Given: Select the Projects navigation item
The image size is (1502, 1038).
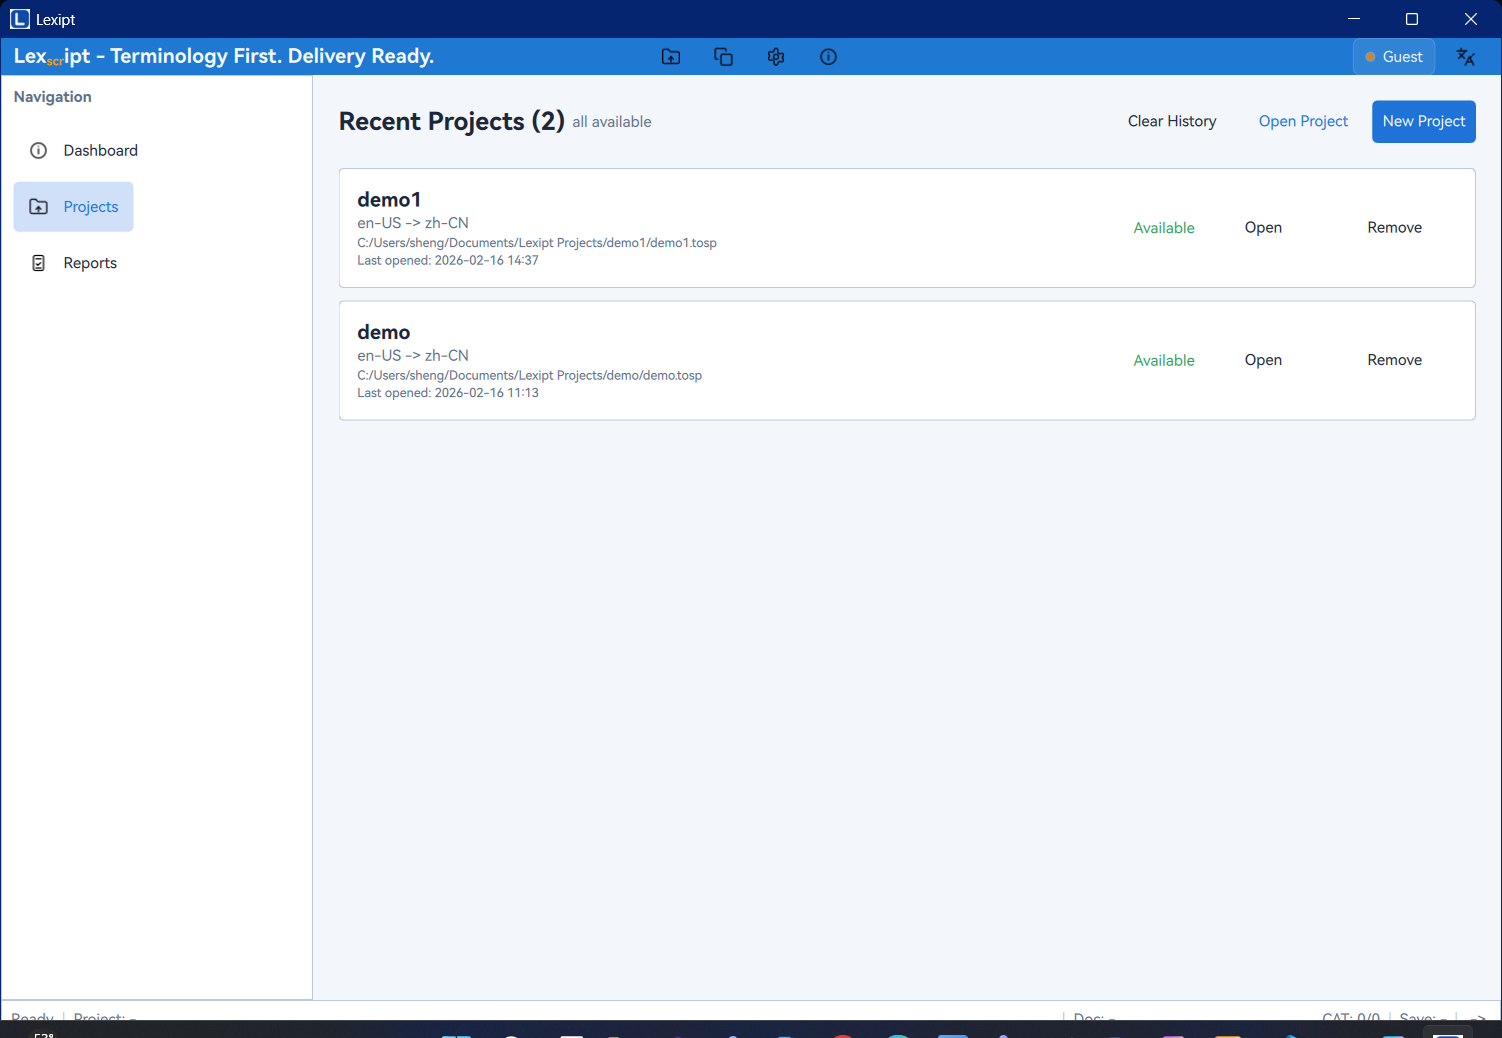Looking at the screenshot, I should point(90,207).
